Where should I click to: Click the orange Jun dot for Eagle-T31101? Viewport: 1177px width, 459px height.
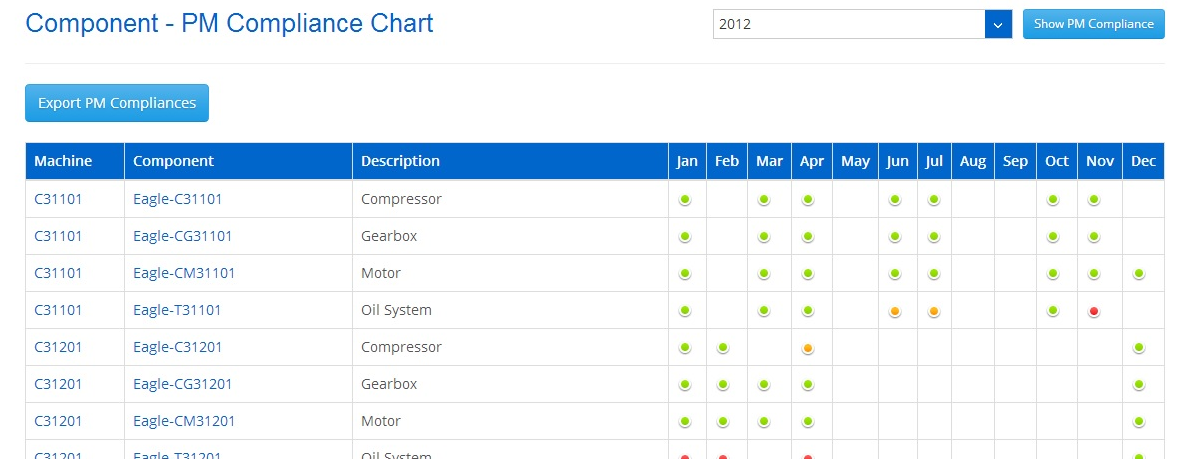(895, 311)
